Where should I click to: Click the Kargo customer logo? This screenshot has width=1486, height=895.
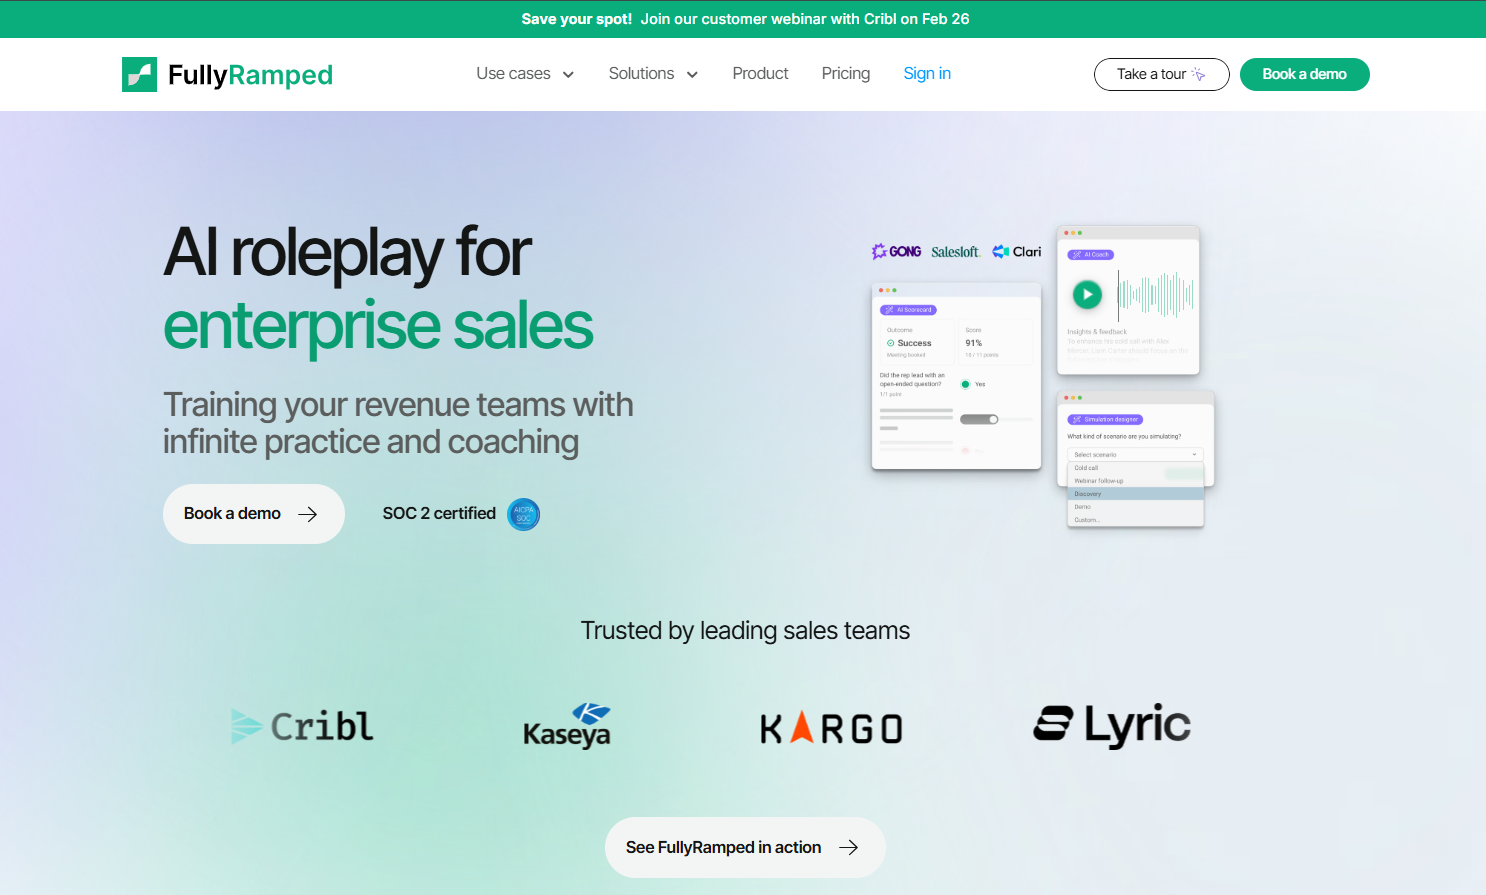pos(831,728)
